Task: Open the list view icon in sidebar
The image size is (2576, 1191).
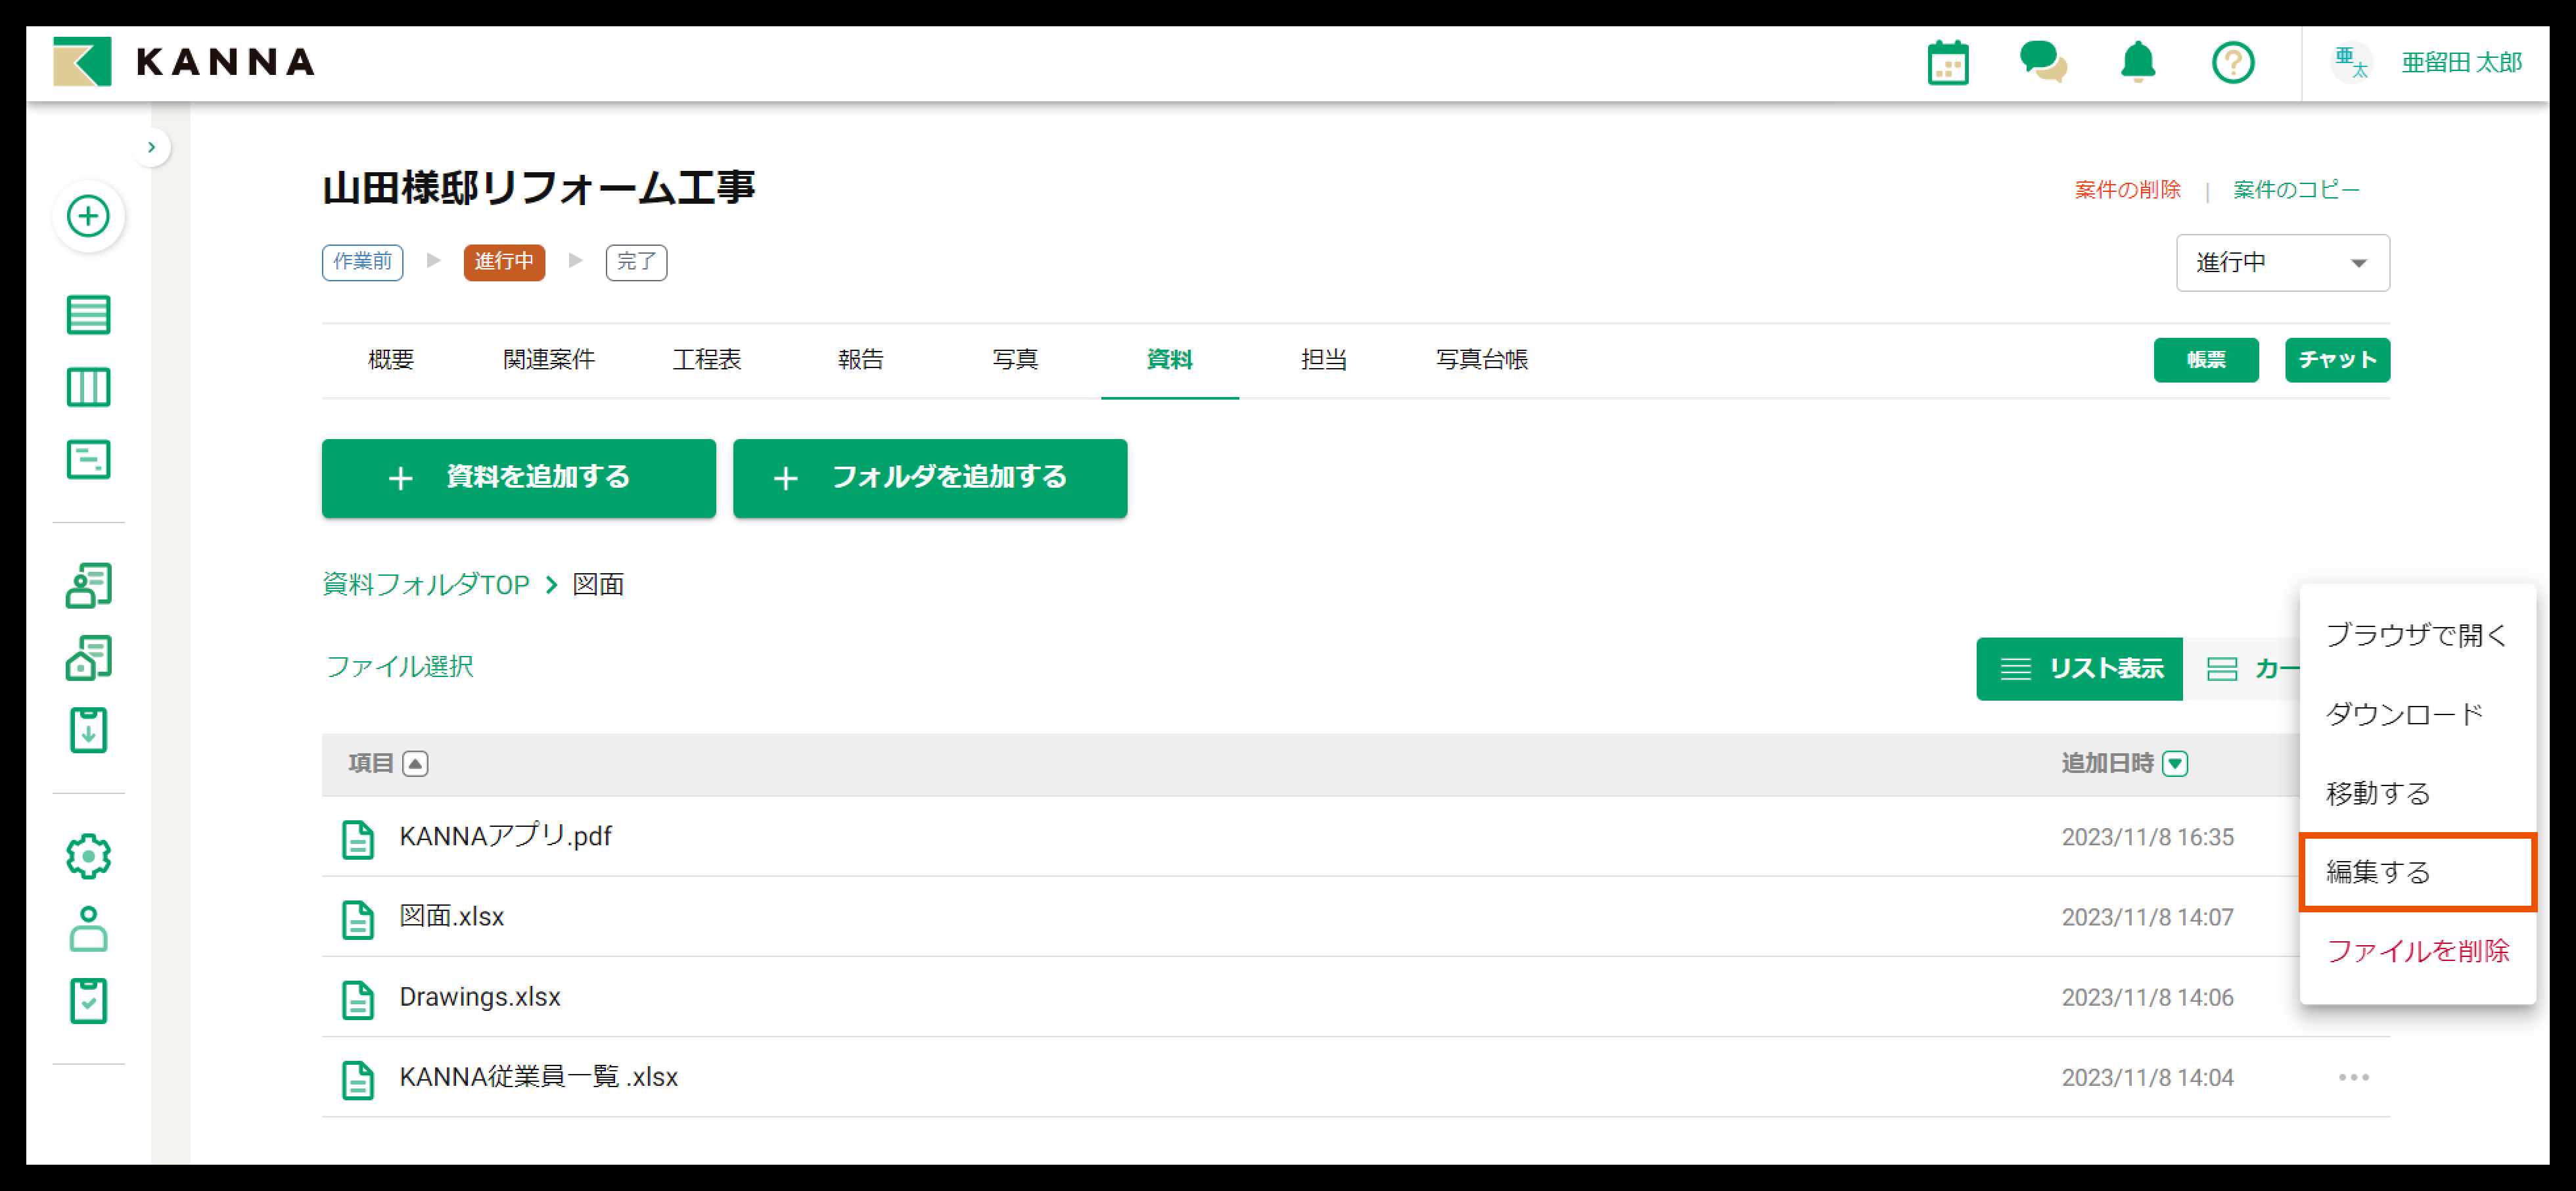Action: [88, 315]
